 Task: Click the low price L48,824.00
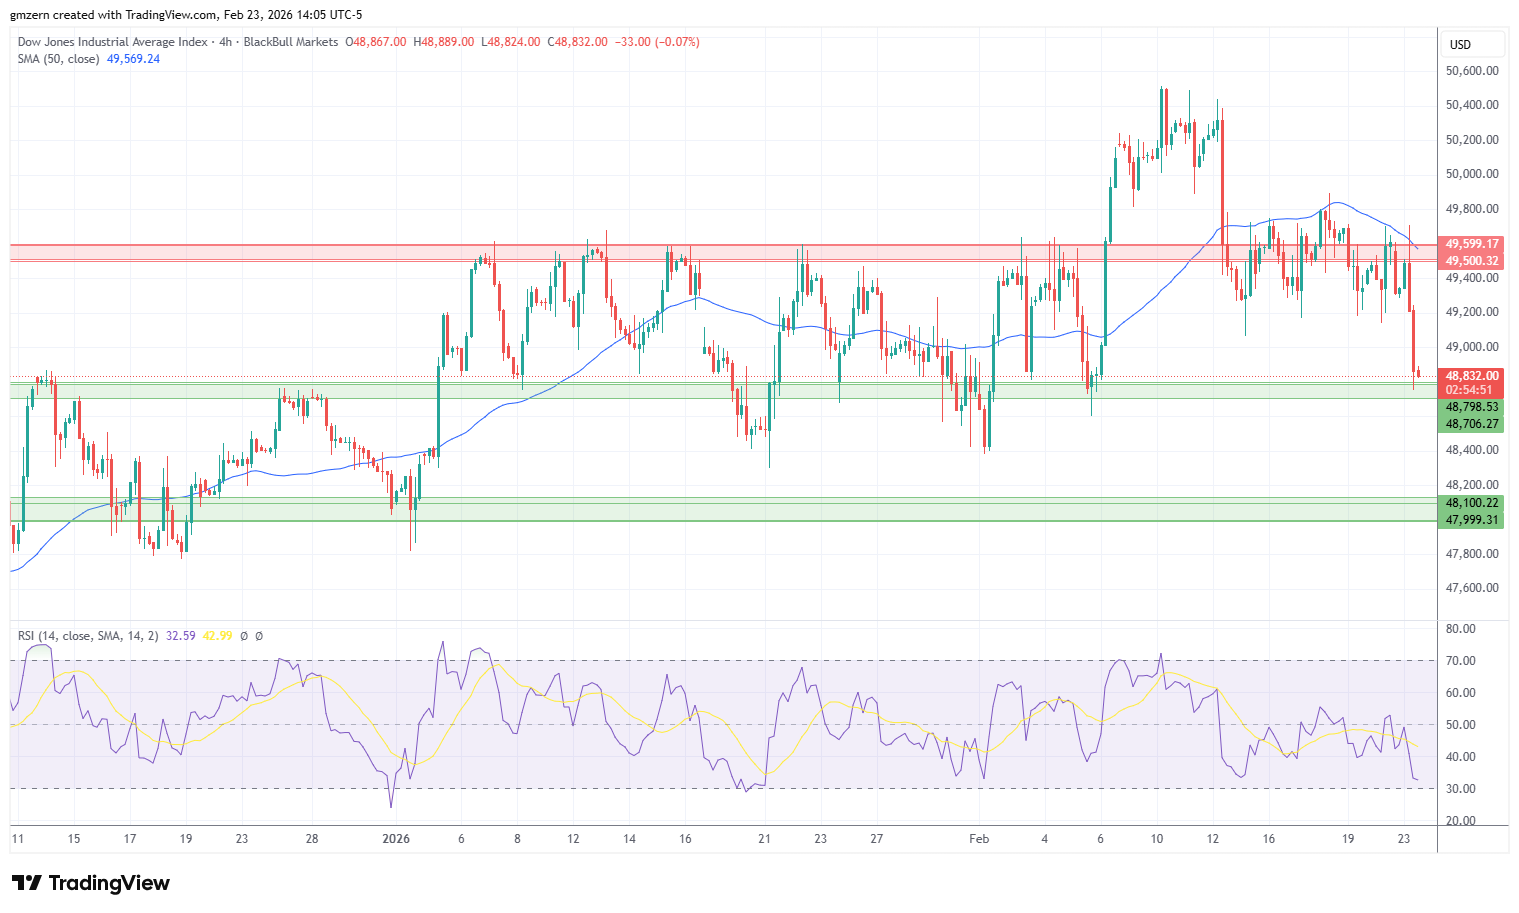510,42
